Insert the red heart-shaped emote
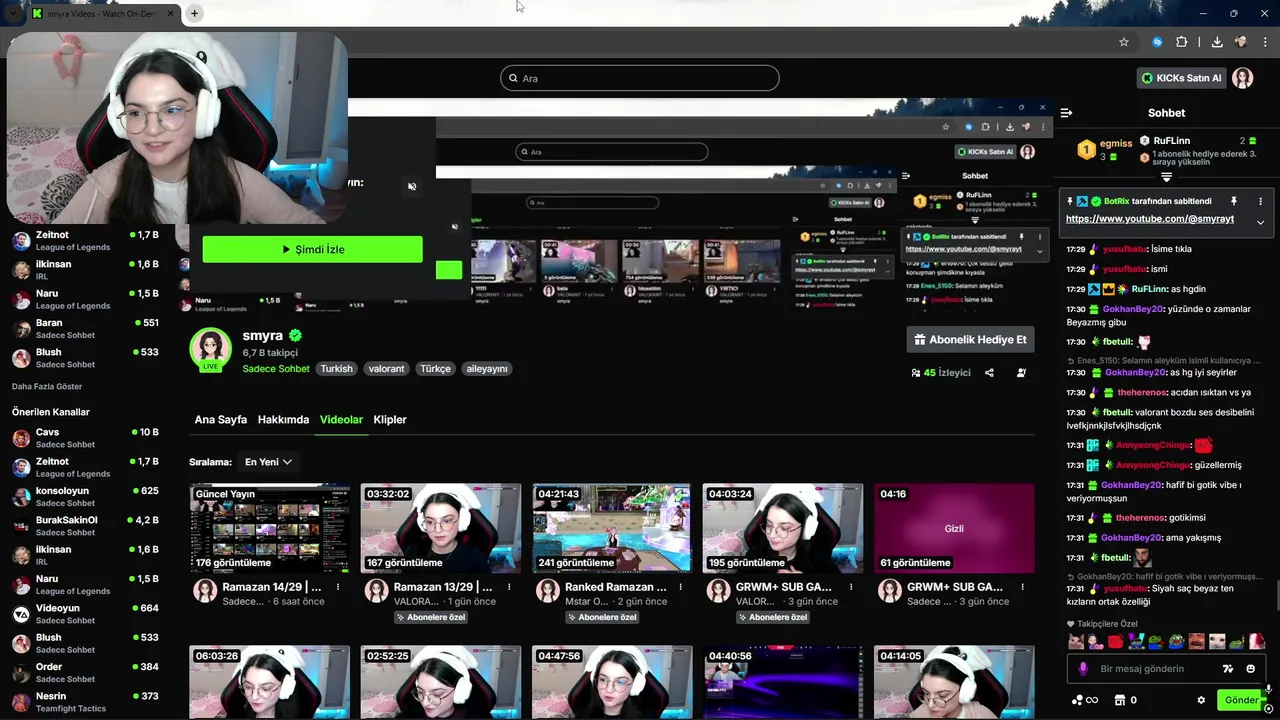Viewport: 1280px width, 720px height. coord(1116,642)
